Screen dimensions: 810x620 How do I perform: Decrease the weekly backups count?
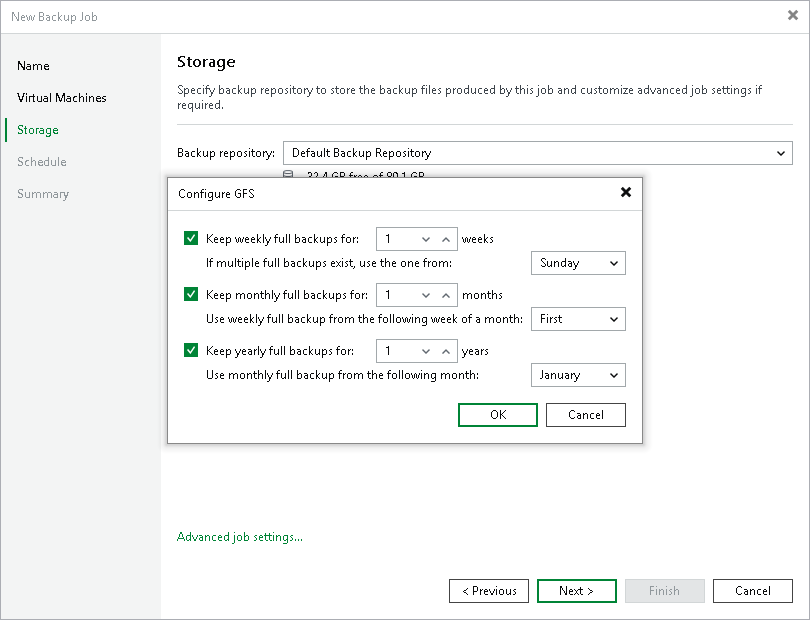[x=425, y=239]
